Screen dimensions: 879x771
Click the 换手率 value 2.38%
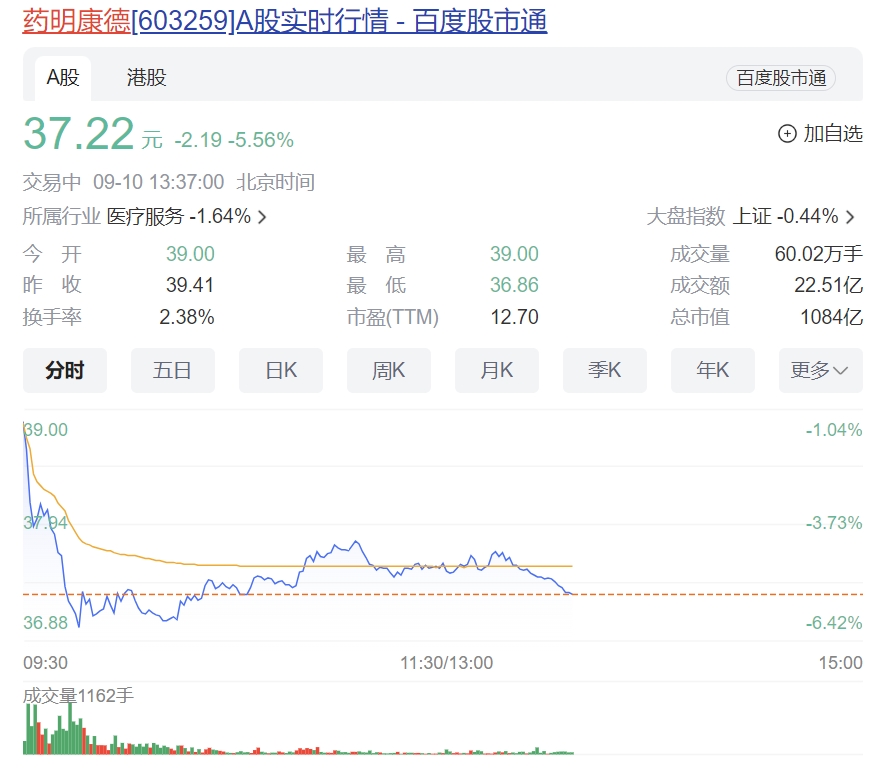coord(187,317)
